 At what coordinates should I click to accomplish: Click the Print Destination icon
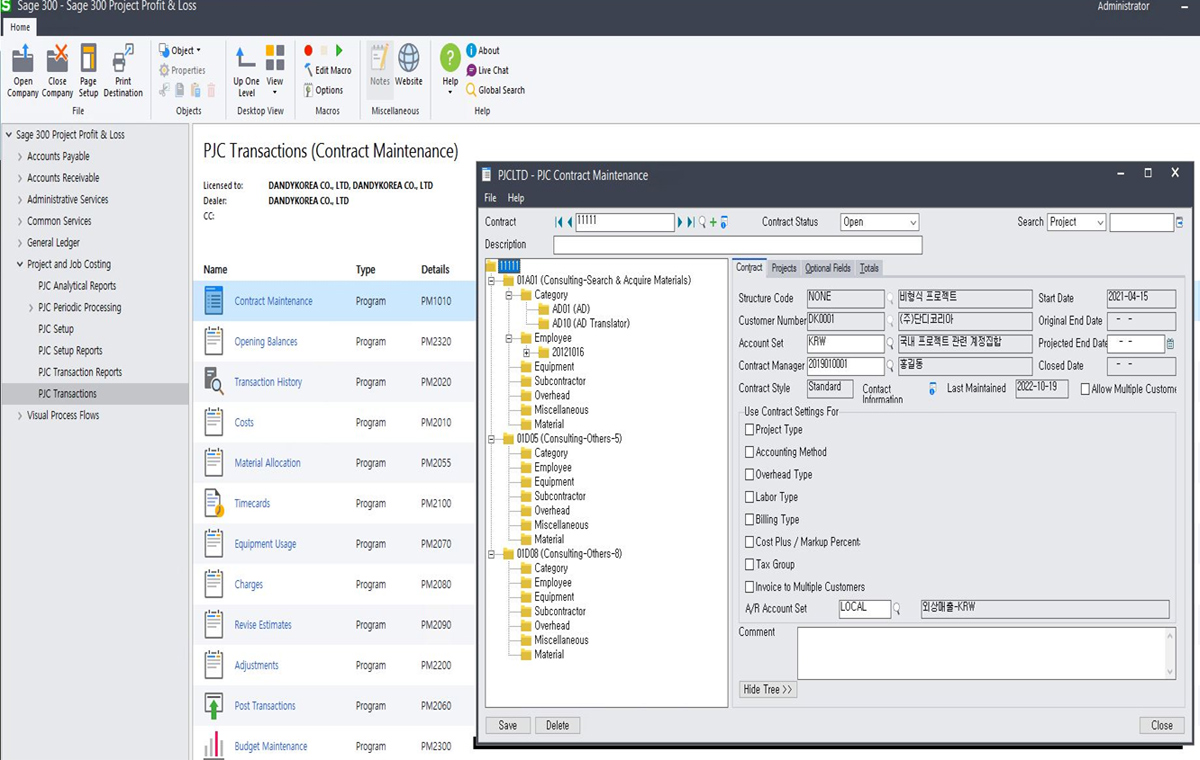pyautogui.click(x=123, y=58)
